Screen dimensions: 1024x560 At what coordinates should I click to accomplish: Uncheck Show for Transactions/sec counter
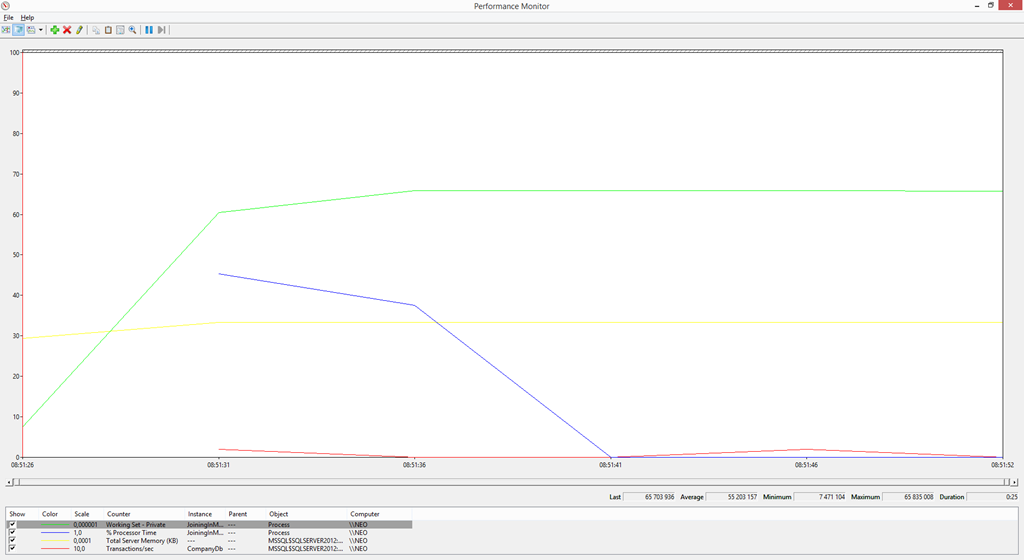tap(12, 548)
